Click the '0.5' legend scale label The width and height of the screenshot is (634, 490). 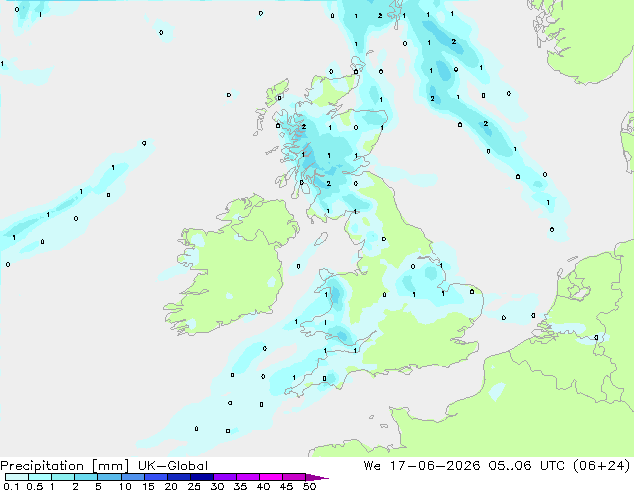35,486
